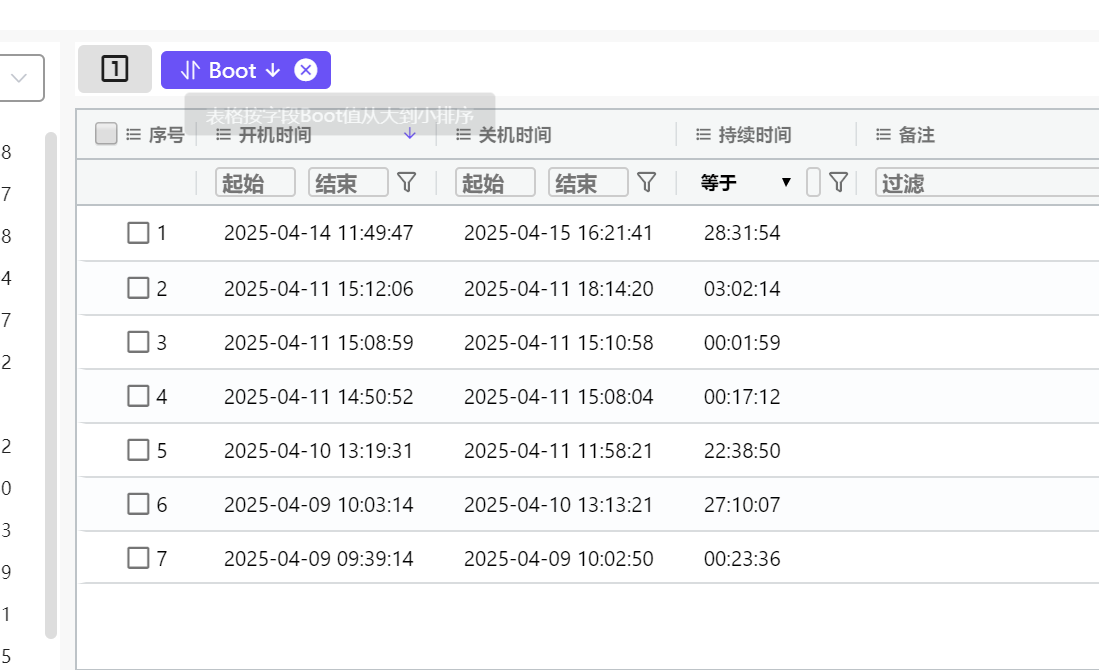Open the left panel dropdown chevron
This screenshot has width=1099, height=670.
point(19,78)
